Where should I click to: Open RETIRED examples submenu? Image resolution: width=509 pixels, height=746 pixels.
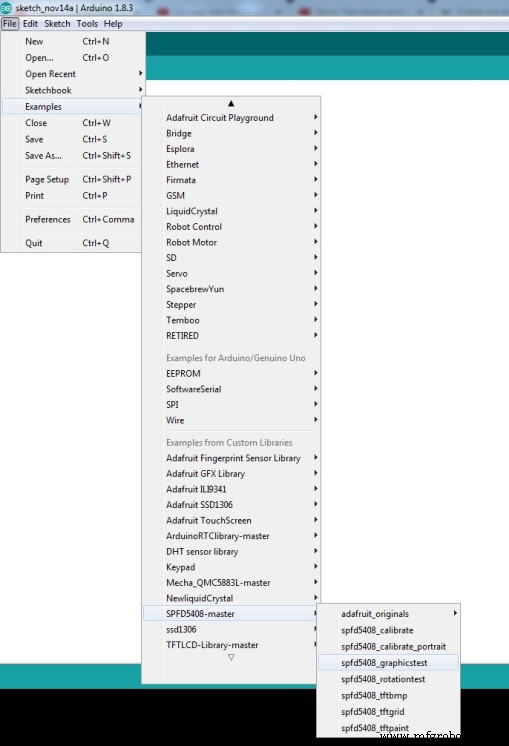231,336
